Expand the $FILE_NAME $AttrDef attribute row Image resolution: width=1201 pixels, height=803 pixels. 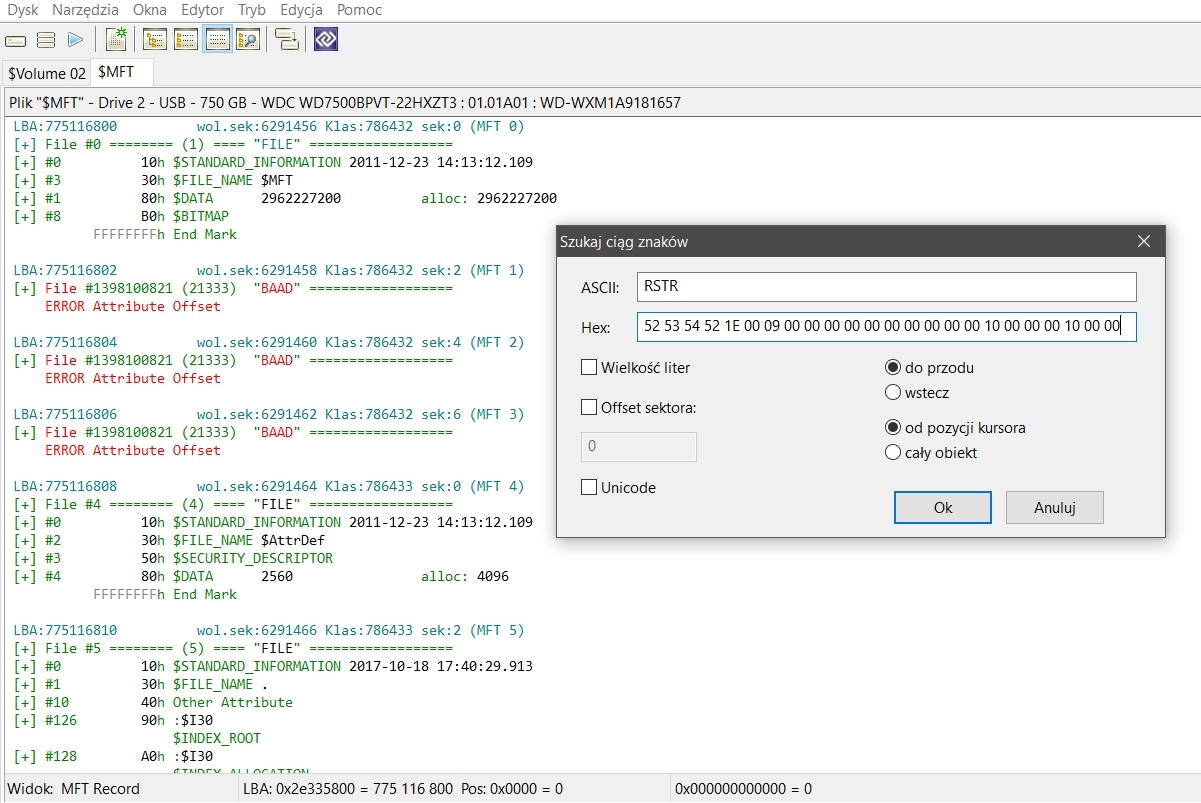coord(26,540)
